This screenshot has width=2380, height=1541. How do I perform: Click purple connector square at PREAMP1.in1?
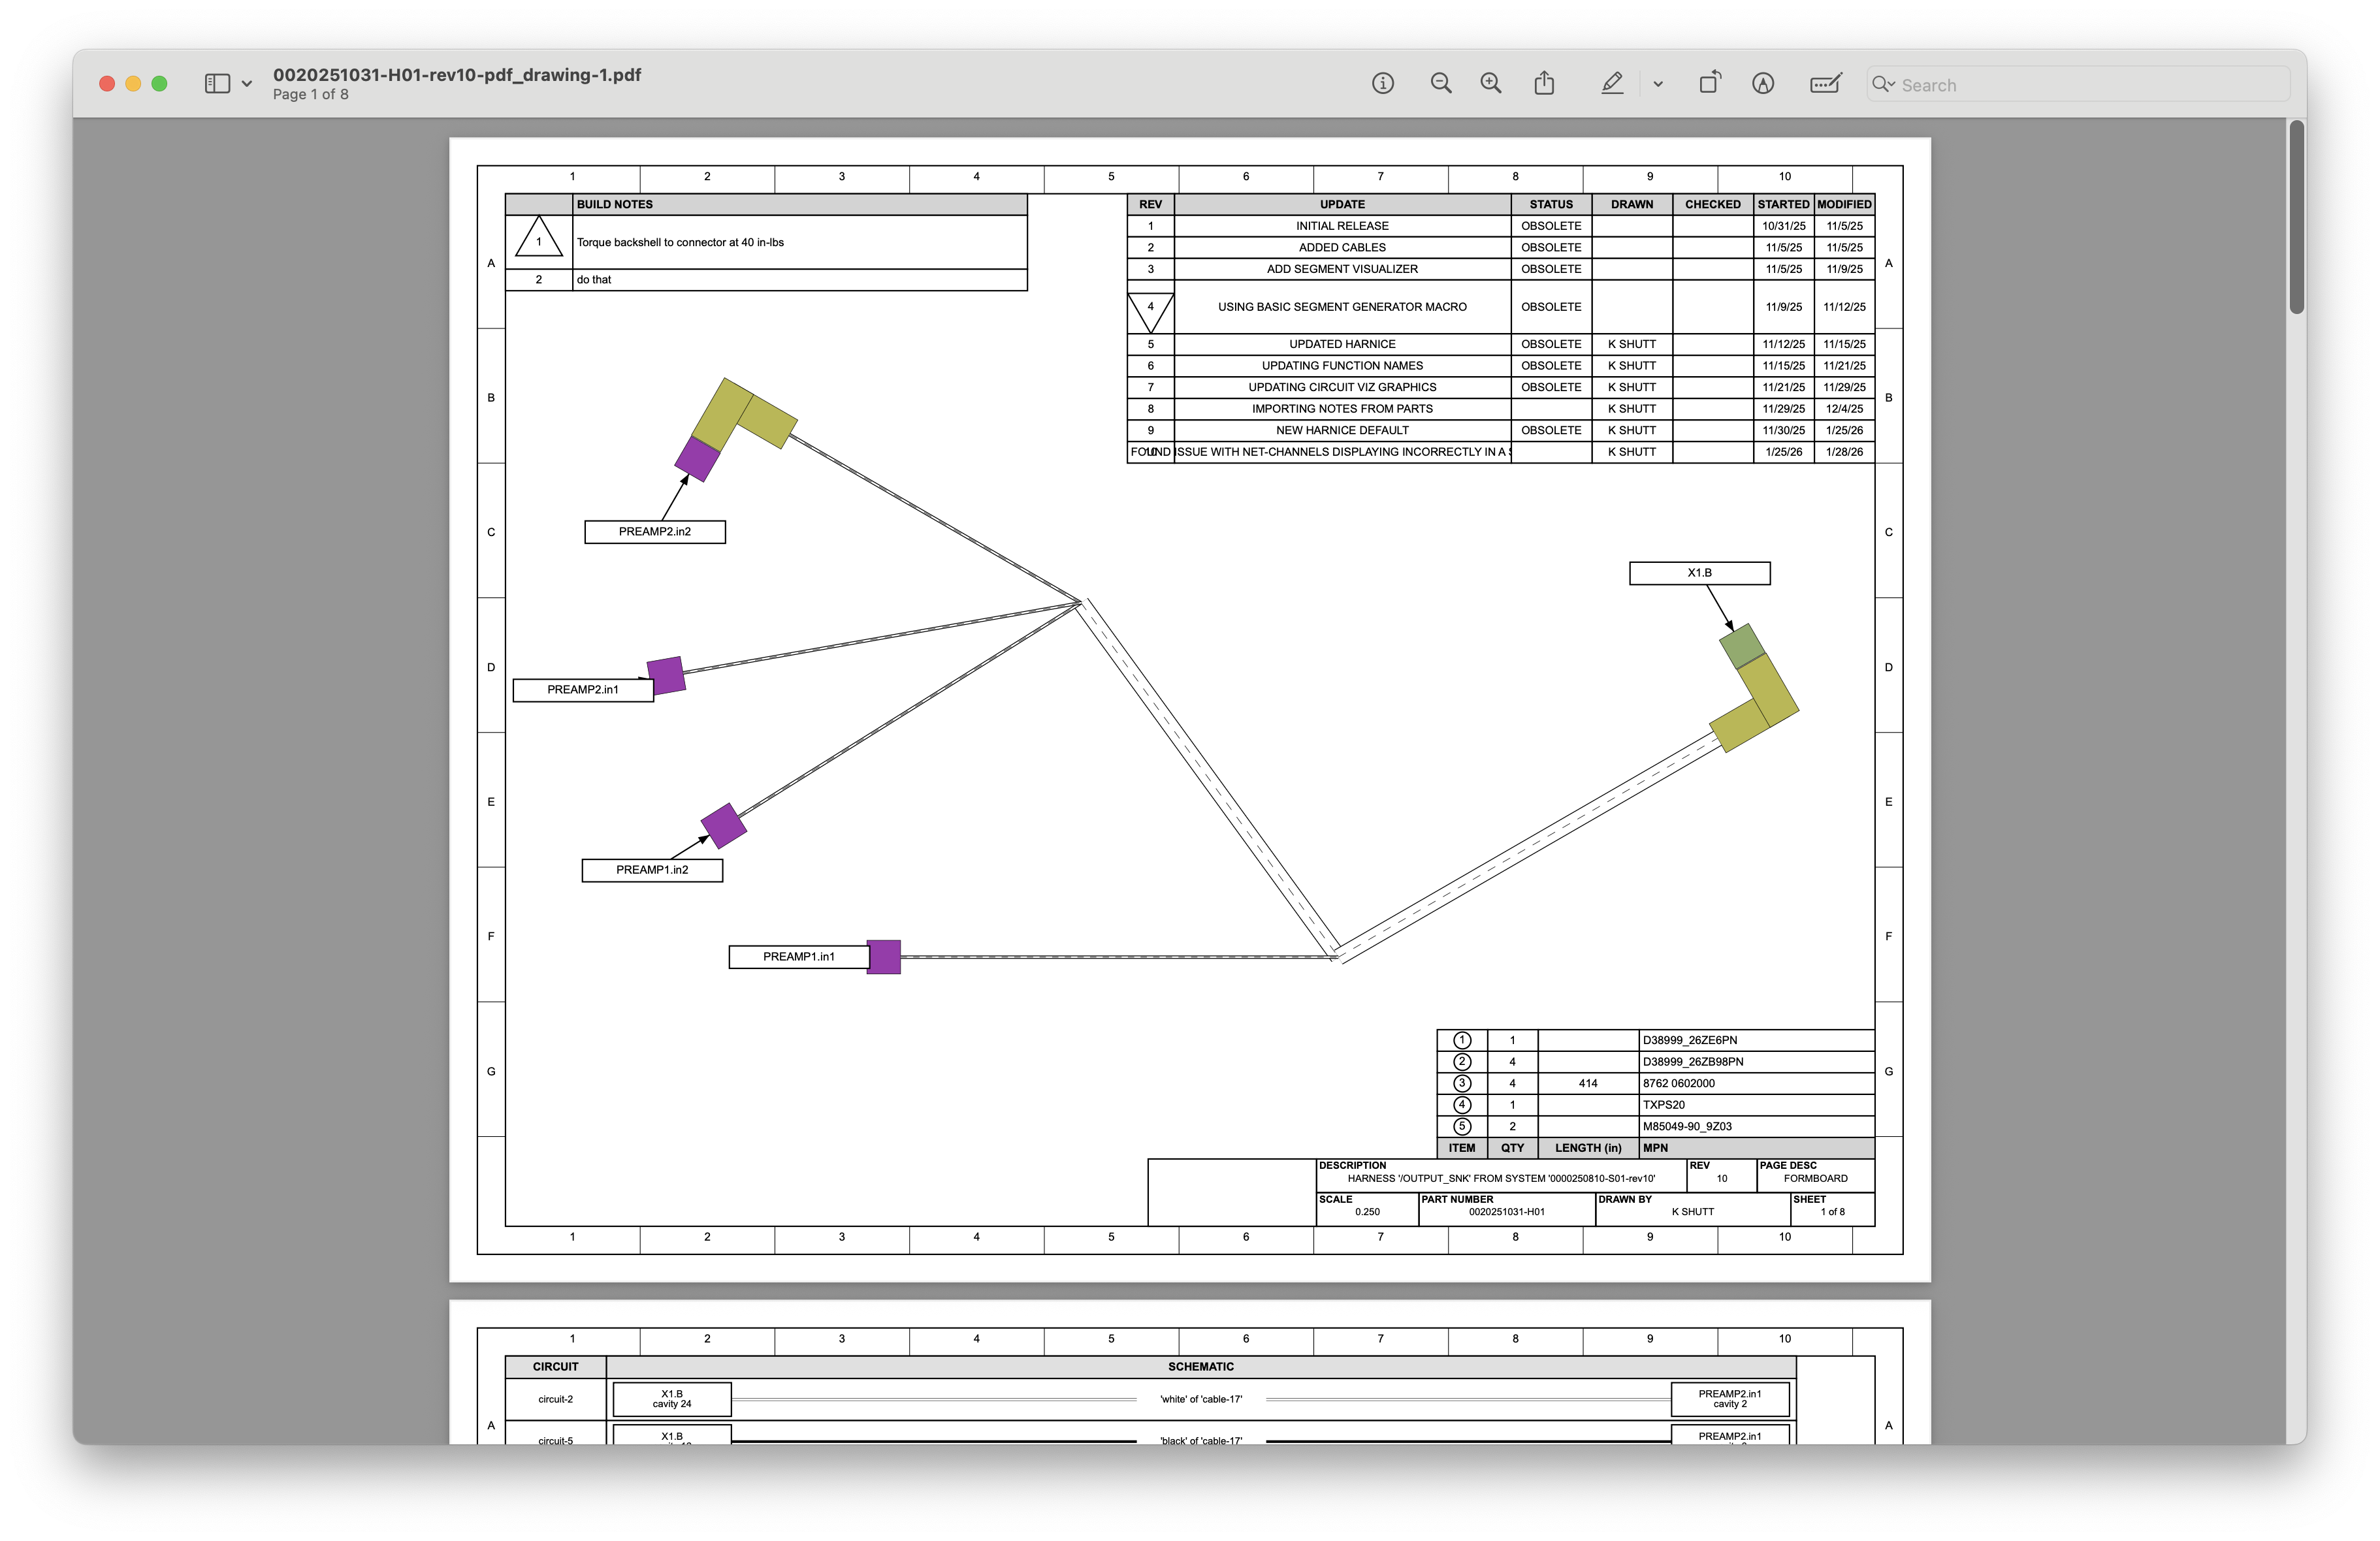pos(884,957)
